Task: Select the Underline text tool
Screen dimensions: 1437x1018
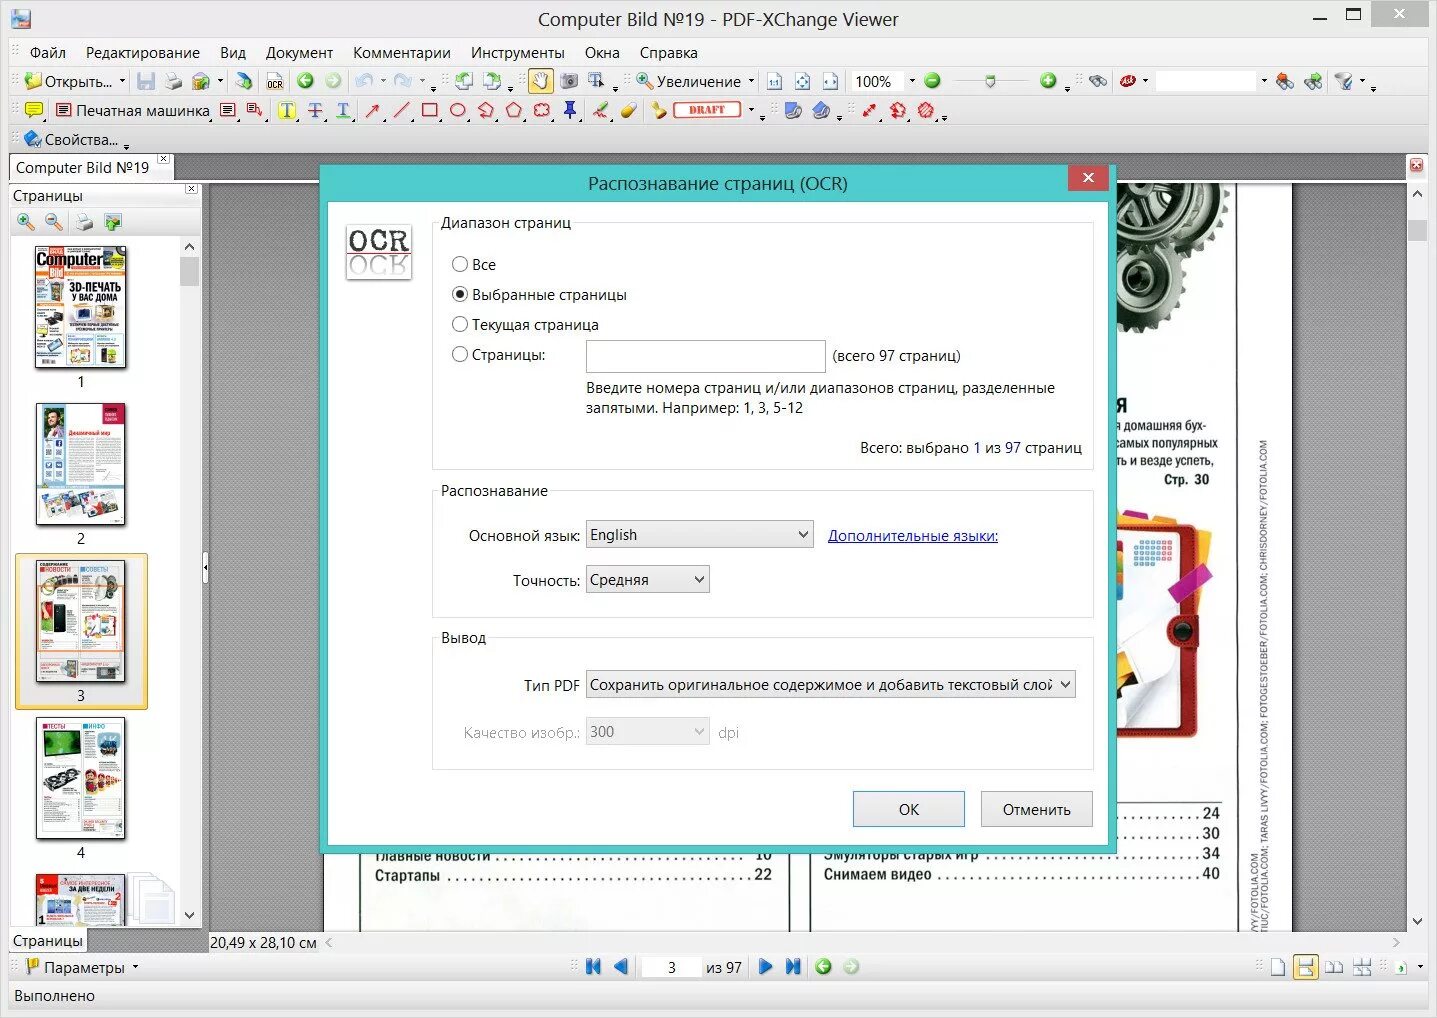Action: (343, 110)
